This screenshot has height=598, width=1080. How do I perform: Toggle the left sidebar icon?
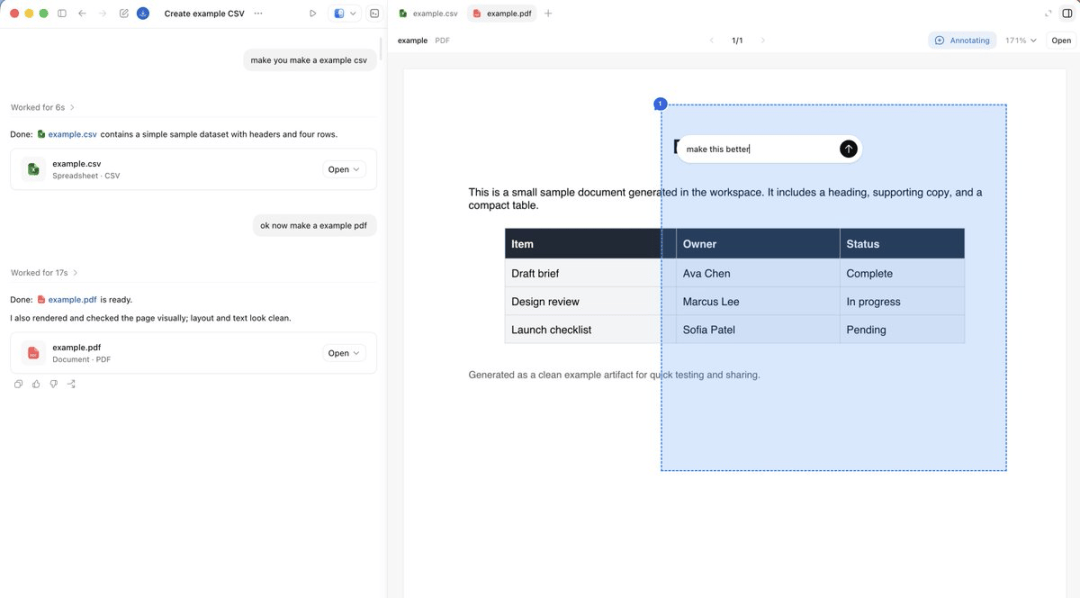[62, 13]
